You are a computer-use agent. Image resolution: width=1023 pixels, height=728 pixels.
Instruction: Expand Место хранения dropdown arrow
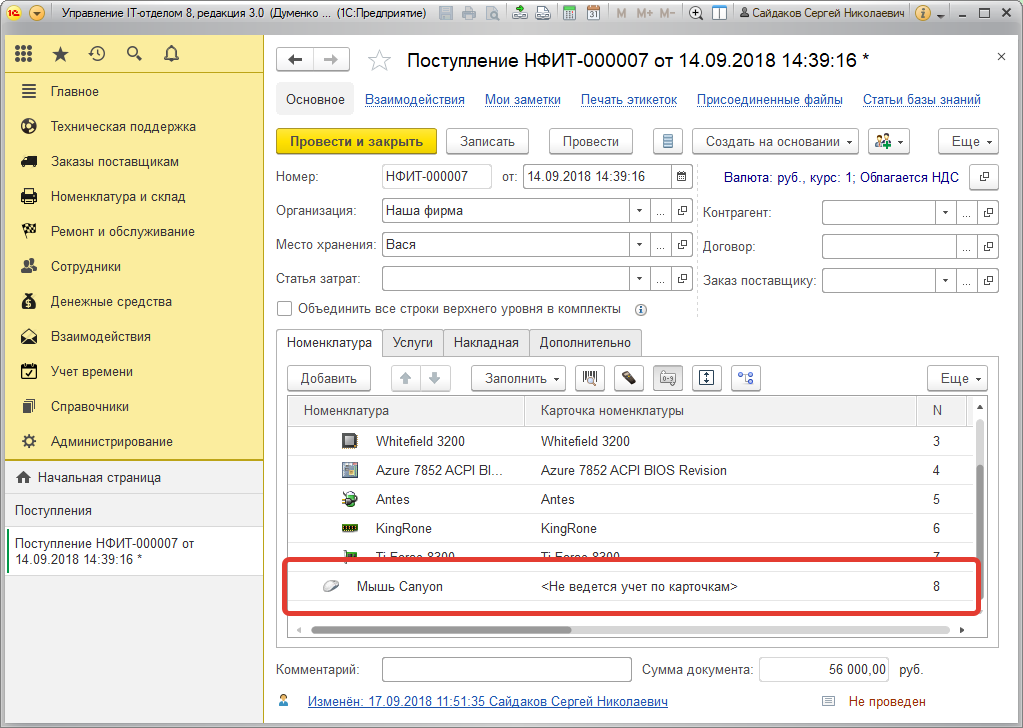[639, 245]
